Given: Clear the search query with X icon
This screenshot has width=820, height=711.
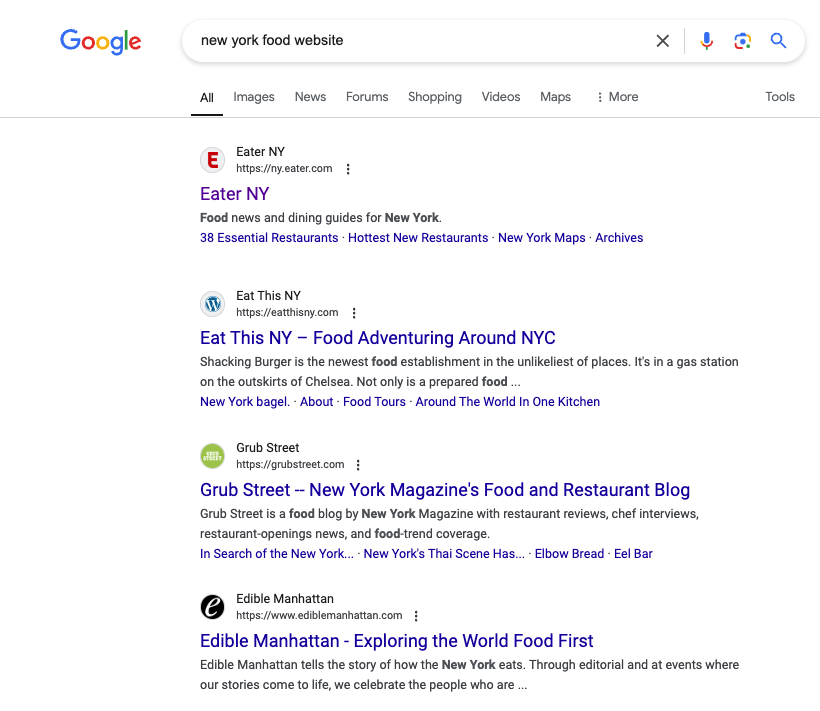Looking at the screenshot, I should 663,41.
